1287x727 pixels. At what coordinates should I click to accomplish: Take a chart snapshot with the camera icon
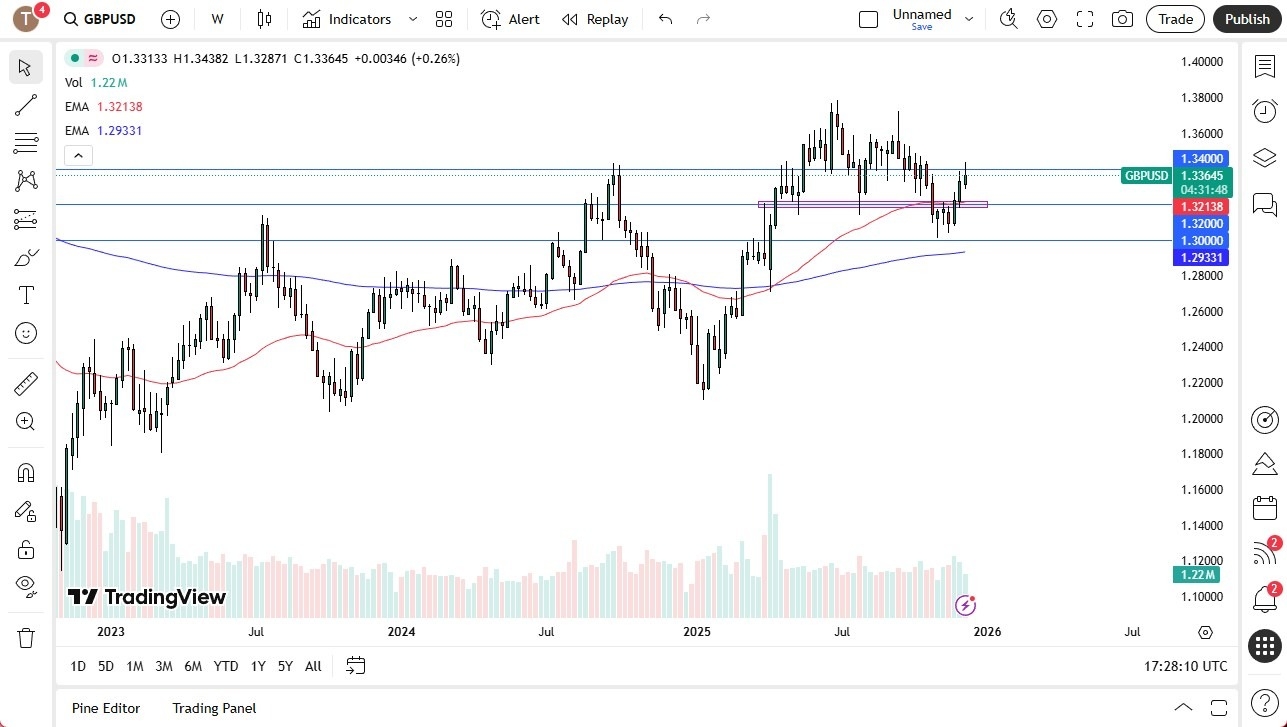(1122, 18)
